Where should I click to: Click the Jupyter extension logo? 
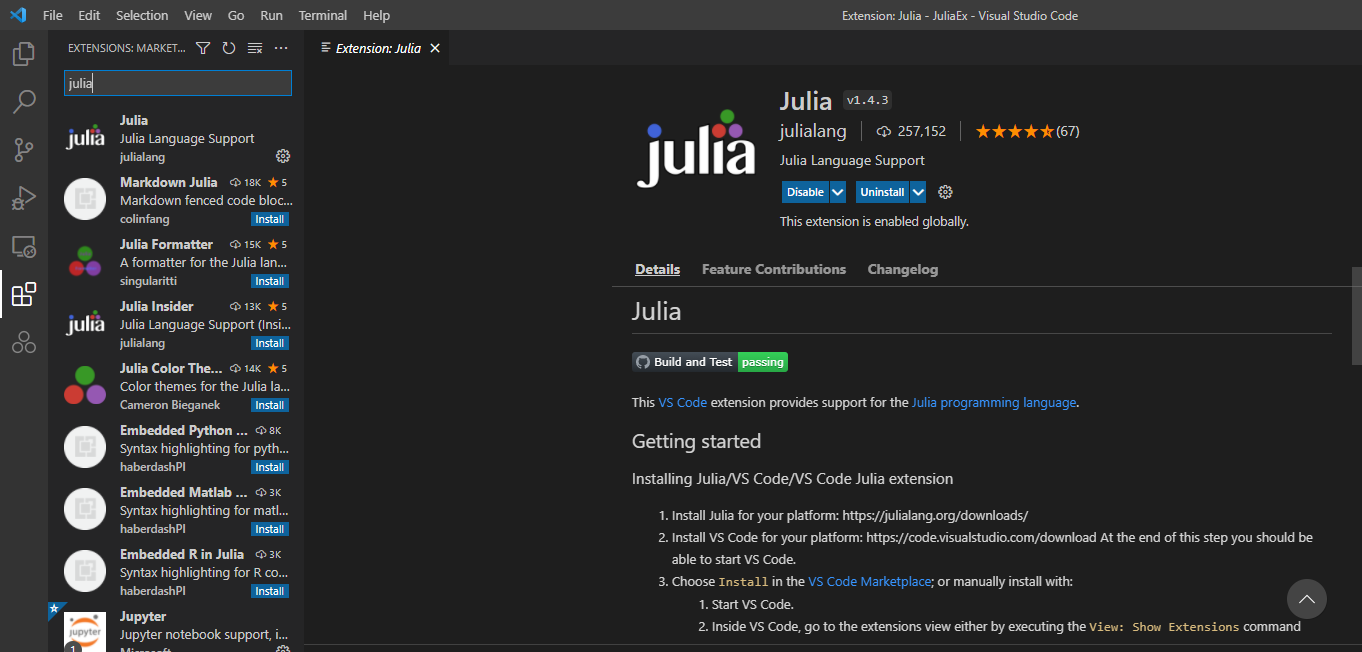pyautogui.click(x=85, y=632)
